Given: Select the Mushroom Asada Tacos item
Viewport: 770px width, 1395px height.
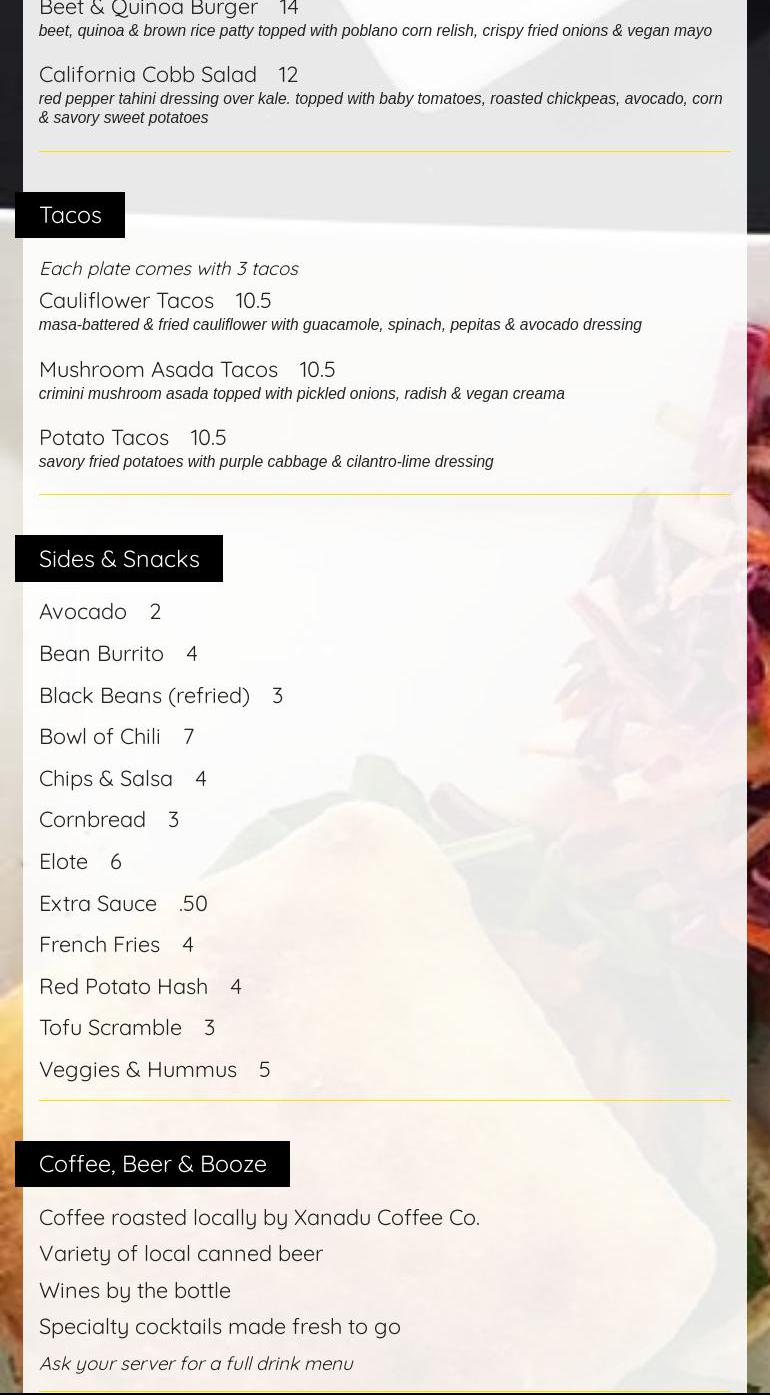Looking at the screenshot, I should 158,369.
